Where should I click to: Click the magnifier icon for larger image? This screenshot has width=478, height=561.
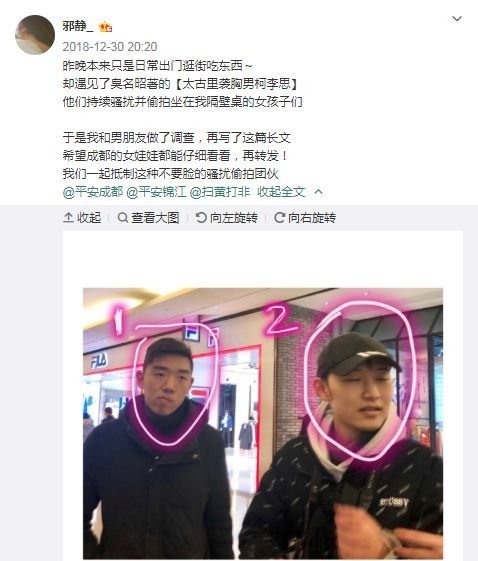123,218
